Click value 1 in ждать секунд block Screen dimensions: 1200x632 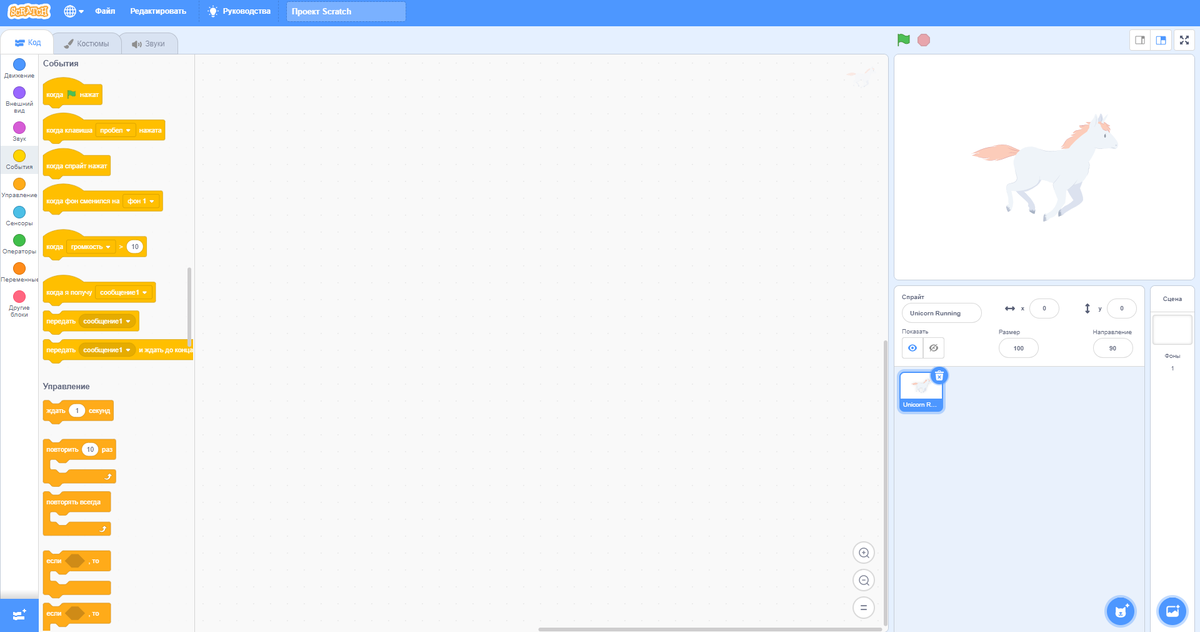(x=77, y=411)
